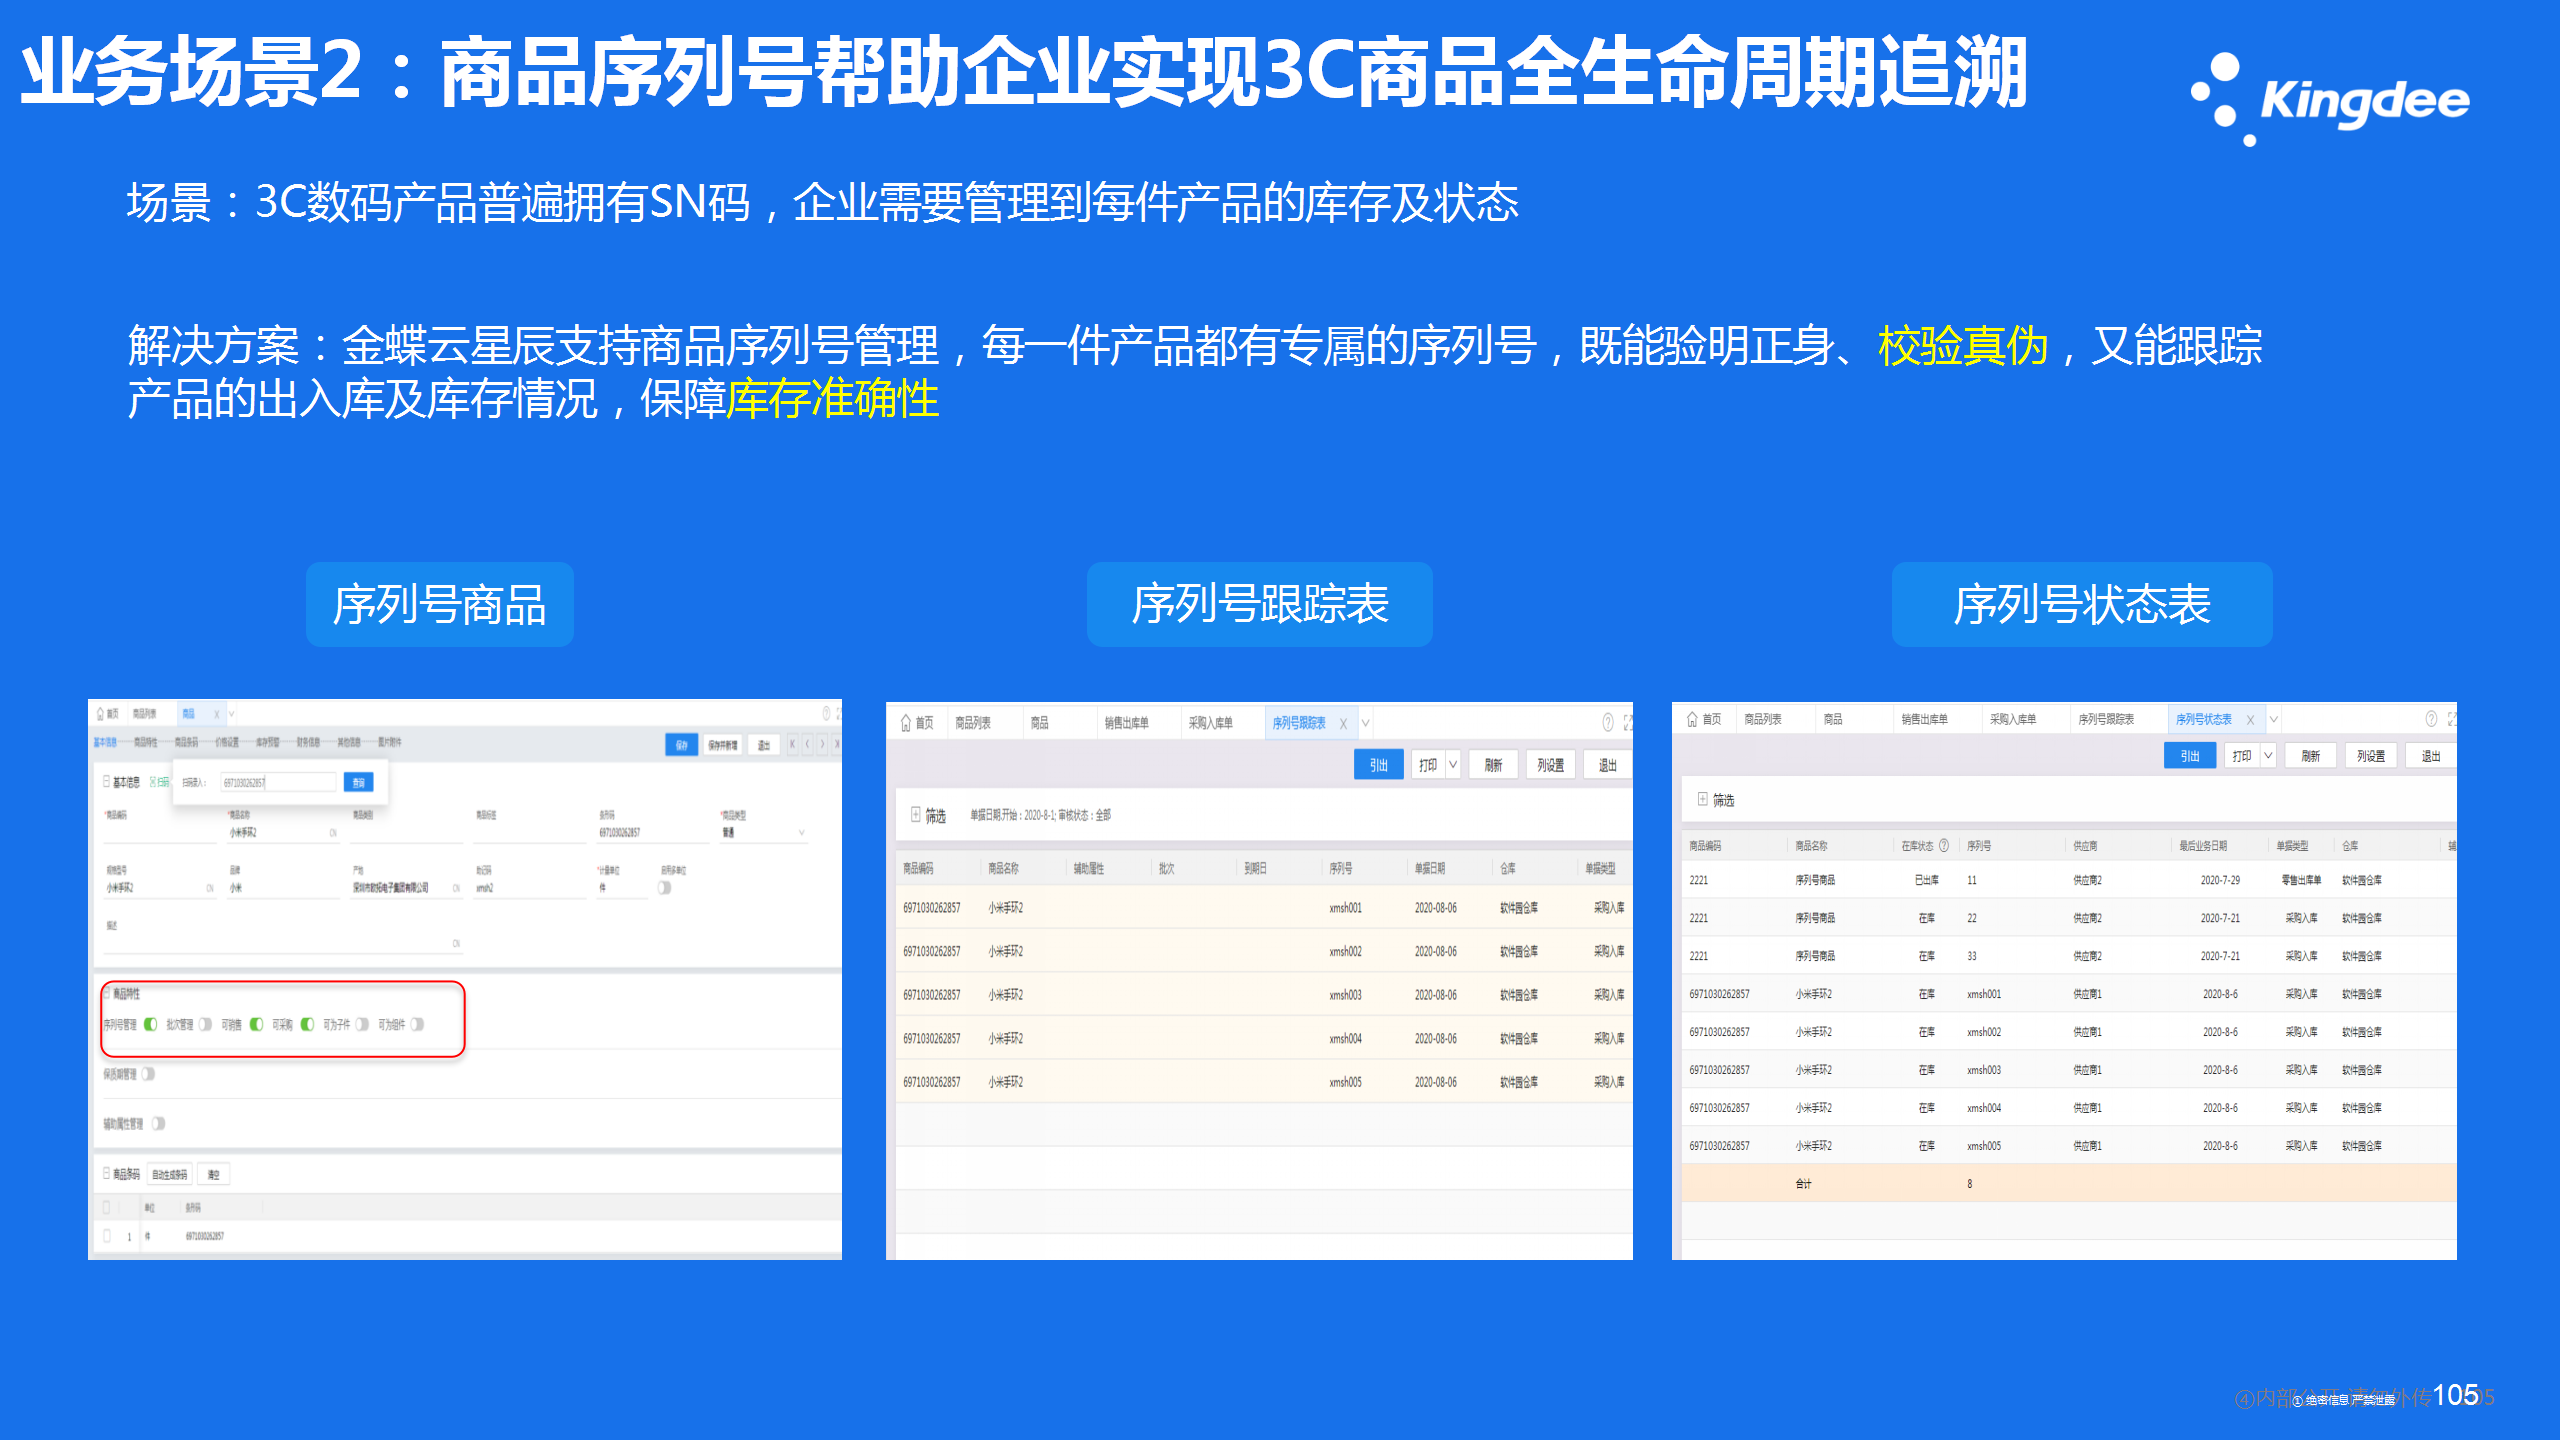This screenshot has height=1440, width=2560.
Task: Switch to 销售出库单 tab in tracking window
Action: 1126,723
